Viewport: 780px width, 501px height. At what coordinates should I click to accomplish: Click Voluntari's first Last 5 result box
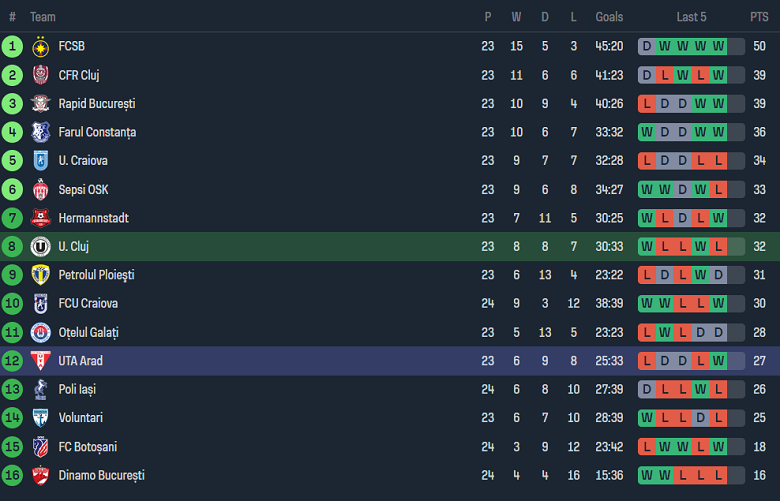click(x=646, y=418)
